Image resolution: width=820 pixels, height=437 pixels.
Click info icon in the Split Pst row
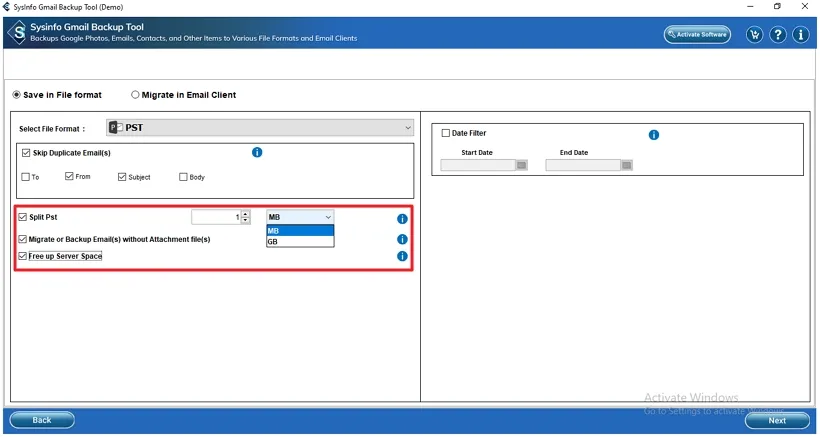(402, 219)
